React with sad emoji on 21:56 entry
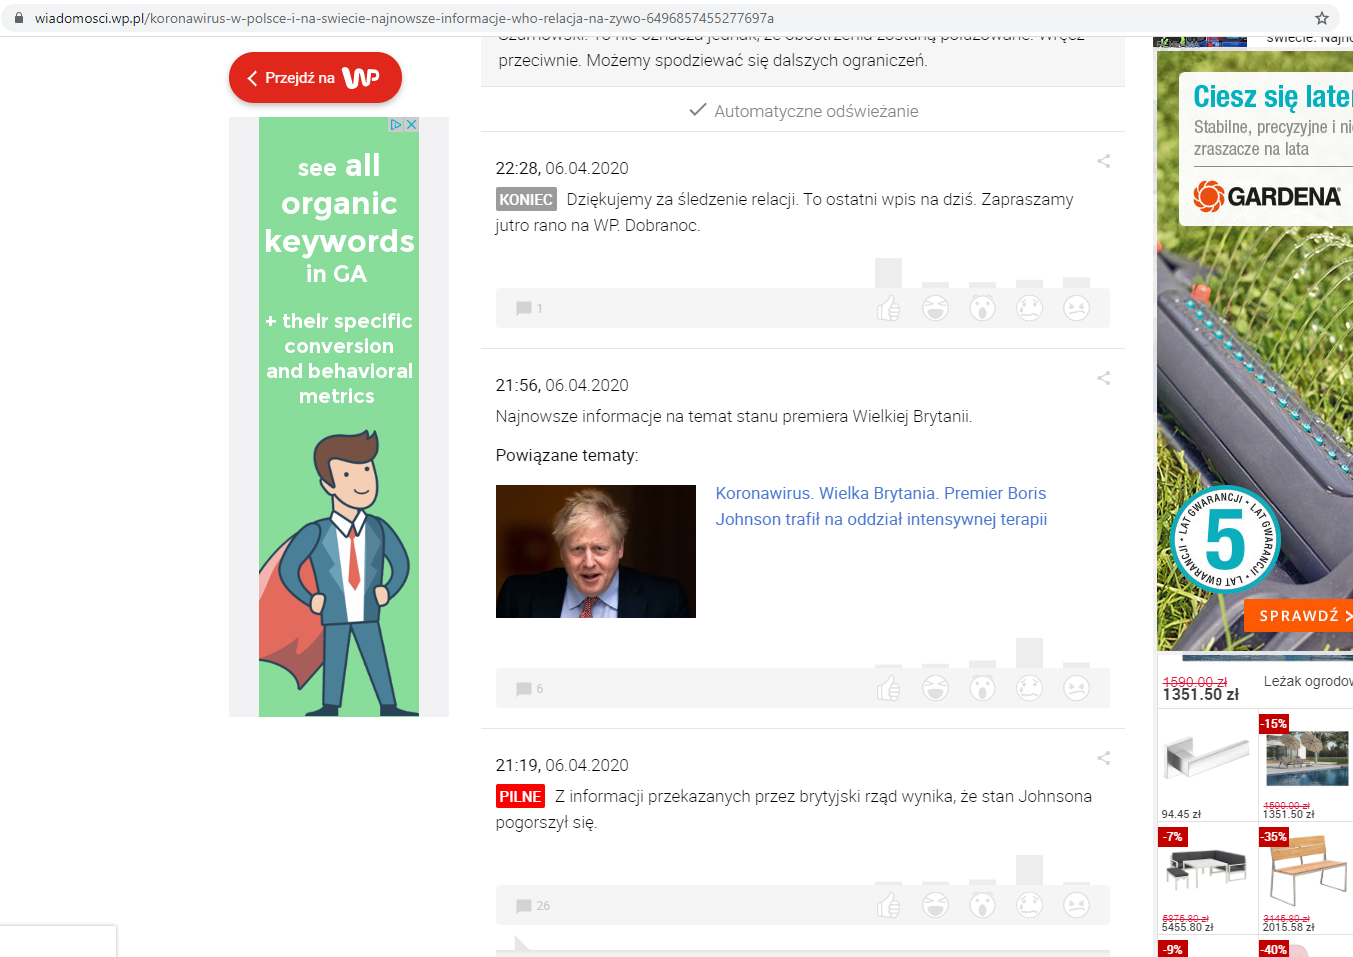Screen dimensions: 1353x957 (x=1029, y=688)
